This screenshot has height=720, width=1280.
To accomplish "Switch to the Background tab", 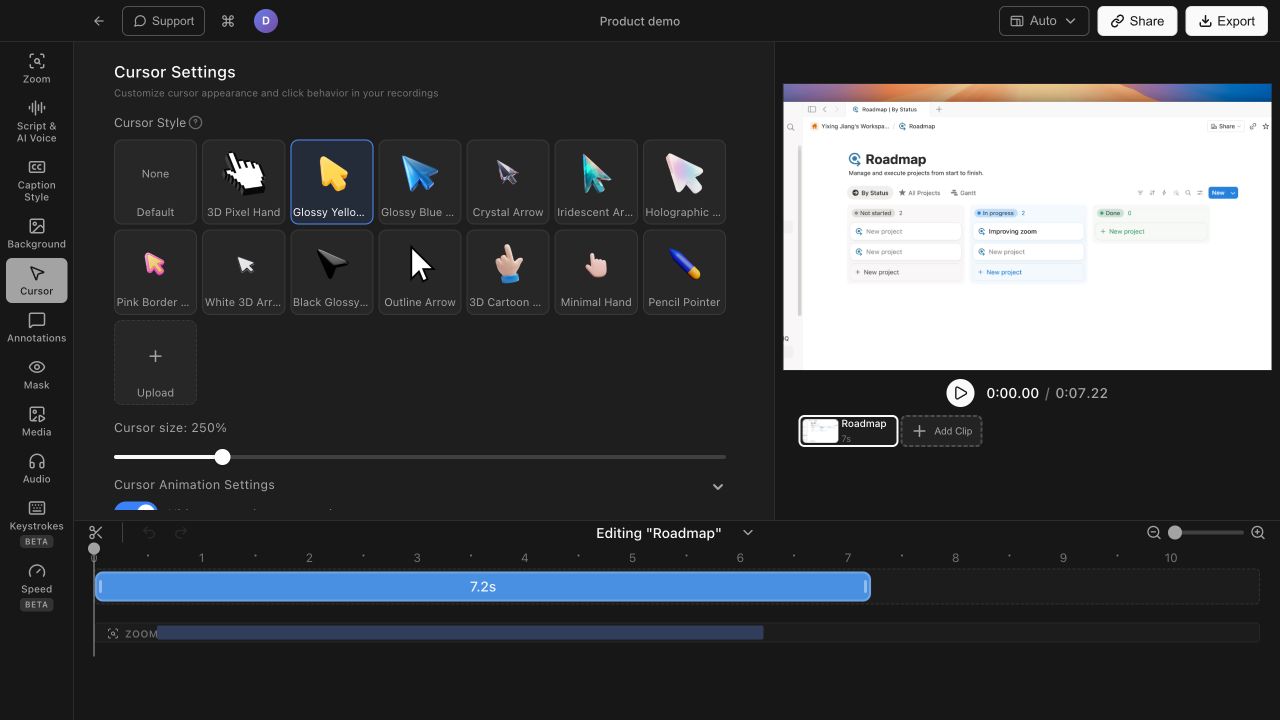I will tap(37, 233).
